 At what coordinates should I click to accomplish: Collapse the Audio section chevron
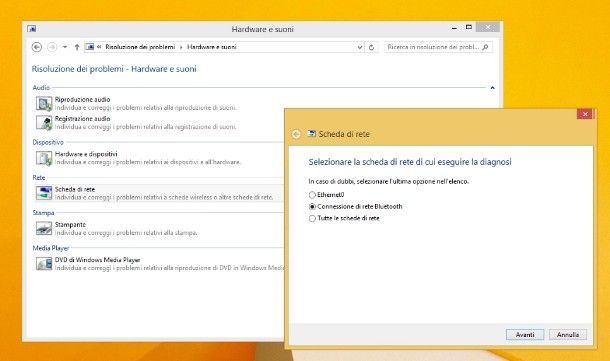(x=492, y=88)
